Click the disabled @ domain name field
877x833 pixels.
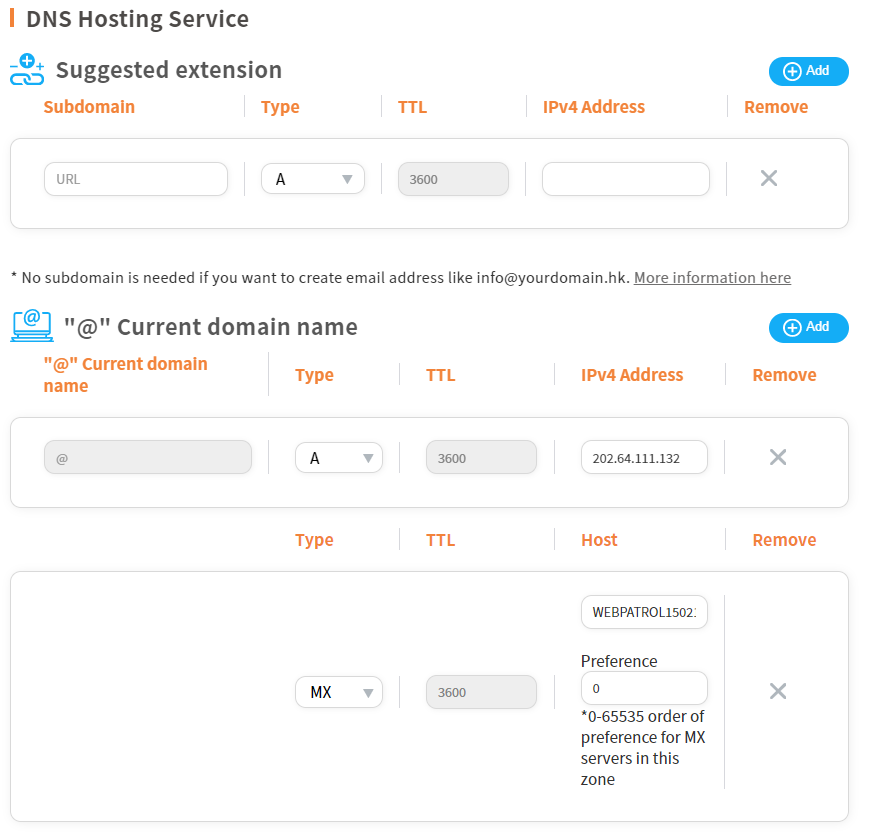point(148,458)
